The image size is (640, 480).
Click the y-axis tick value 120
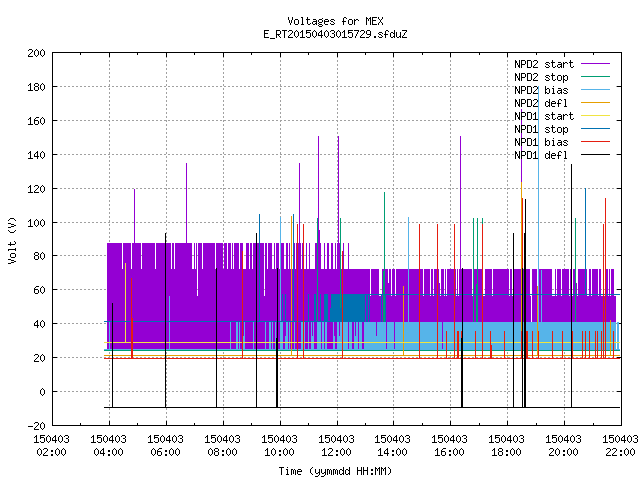tap(36, 189)
